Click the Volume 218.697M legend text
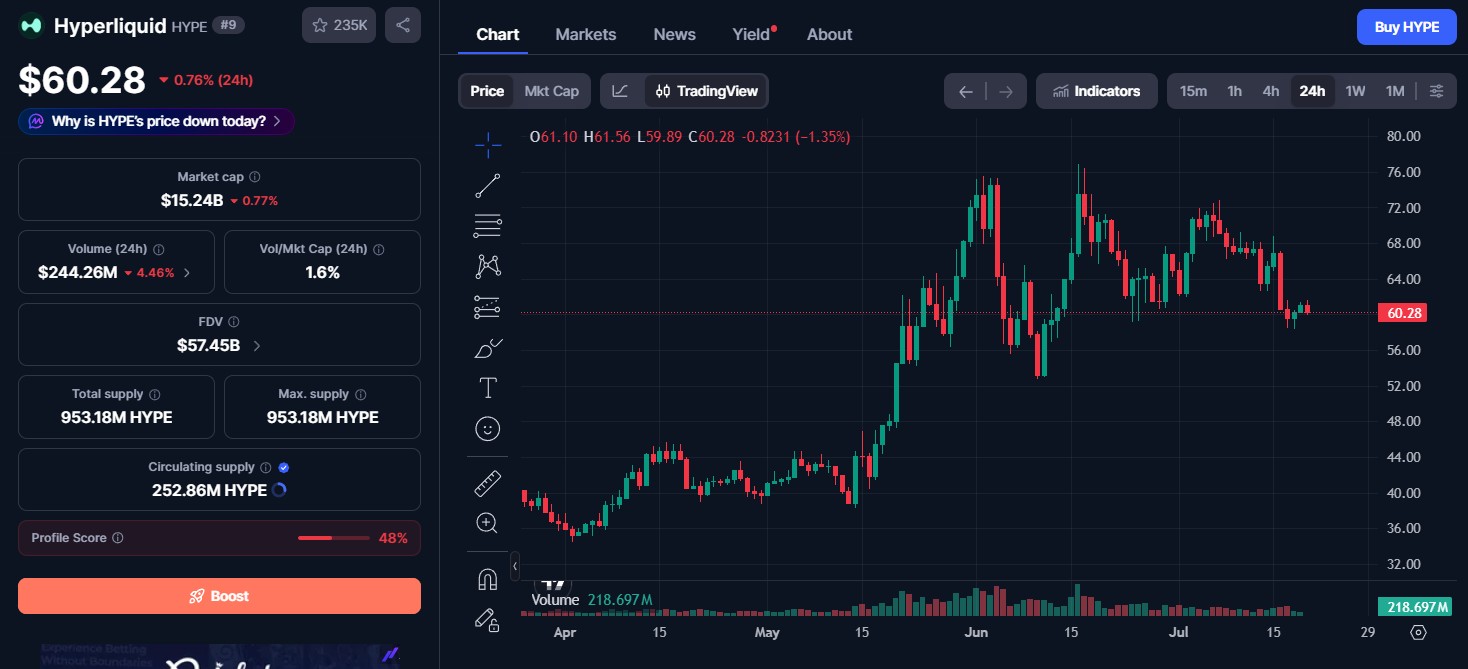The image size is (1468, 669). (x=592, y=599)
